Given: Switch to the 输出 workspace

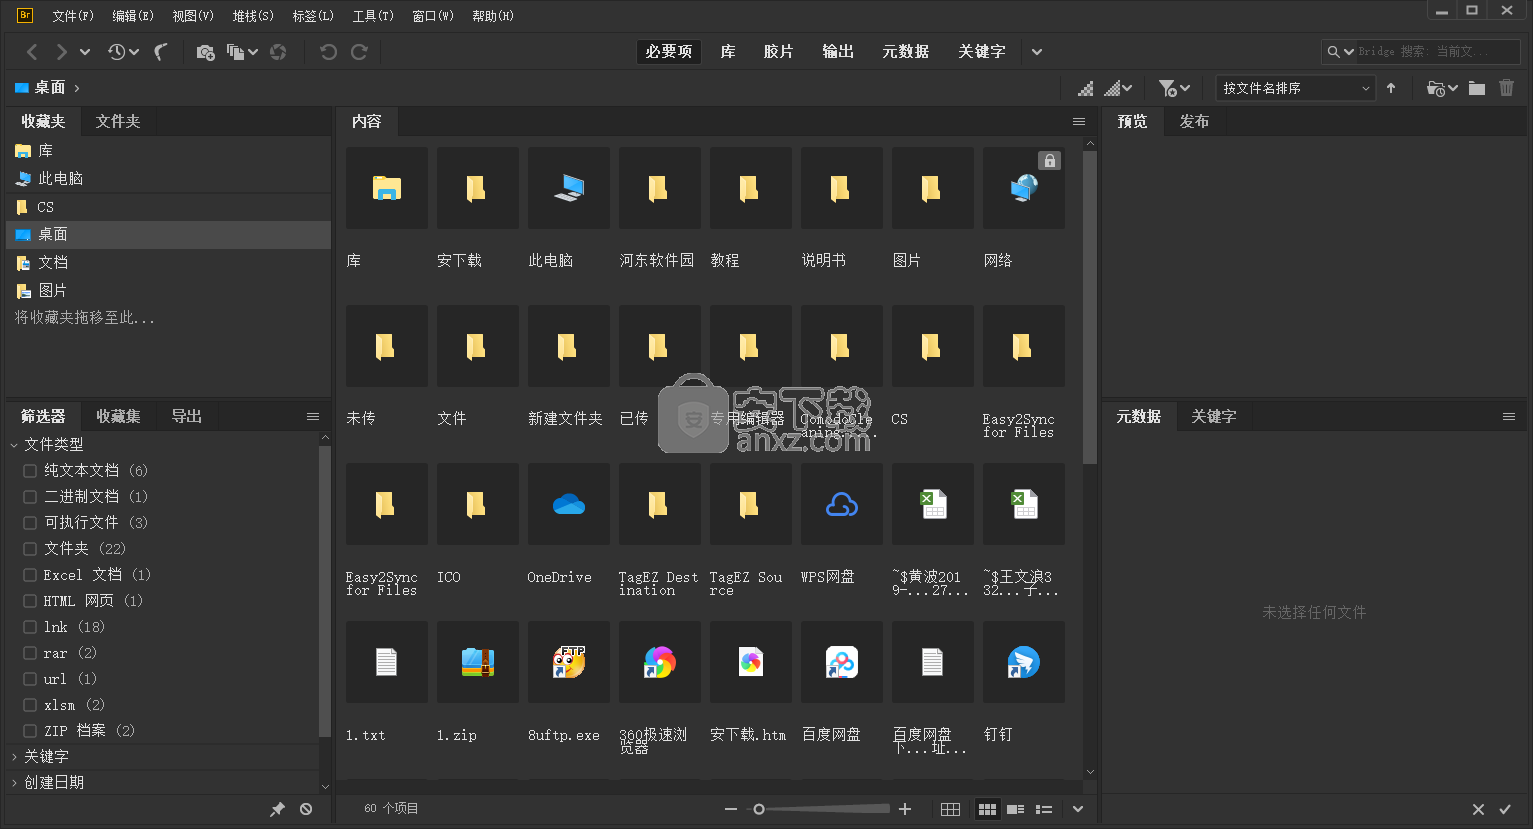Looking at the screenshot, I should pos(838,52).
